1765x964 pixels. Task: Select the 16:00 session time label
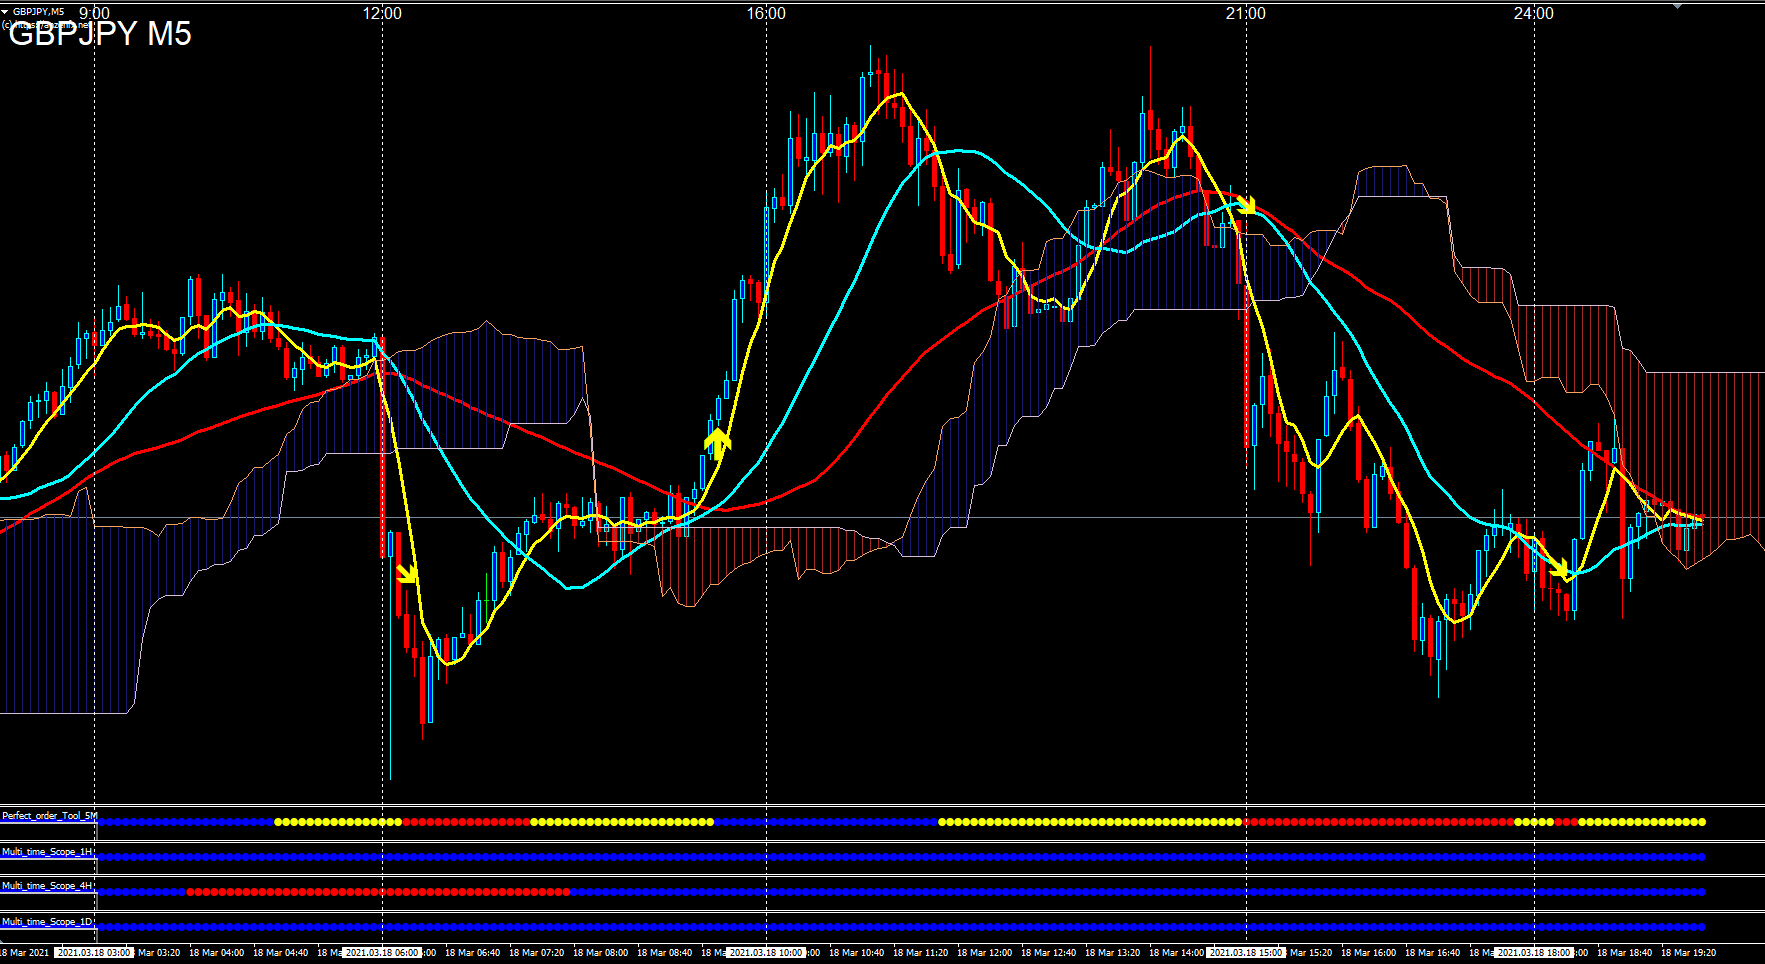[x=766, y=13]
